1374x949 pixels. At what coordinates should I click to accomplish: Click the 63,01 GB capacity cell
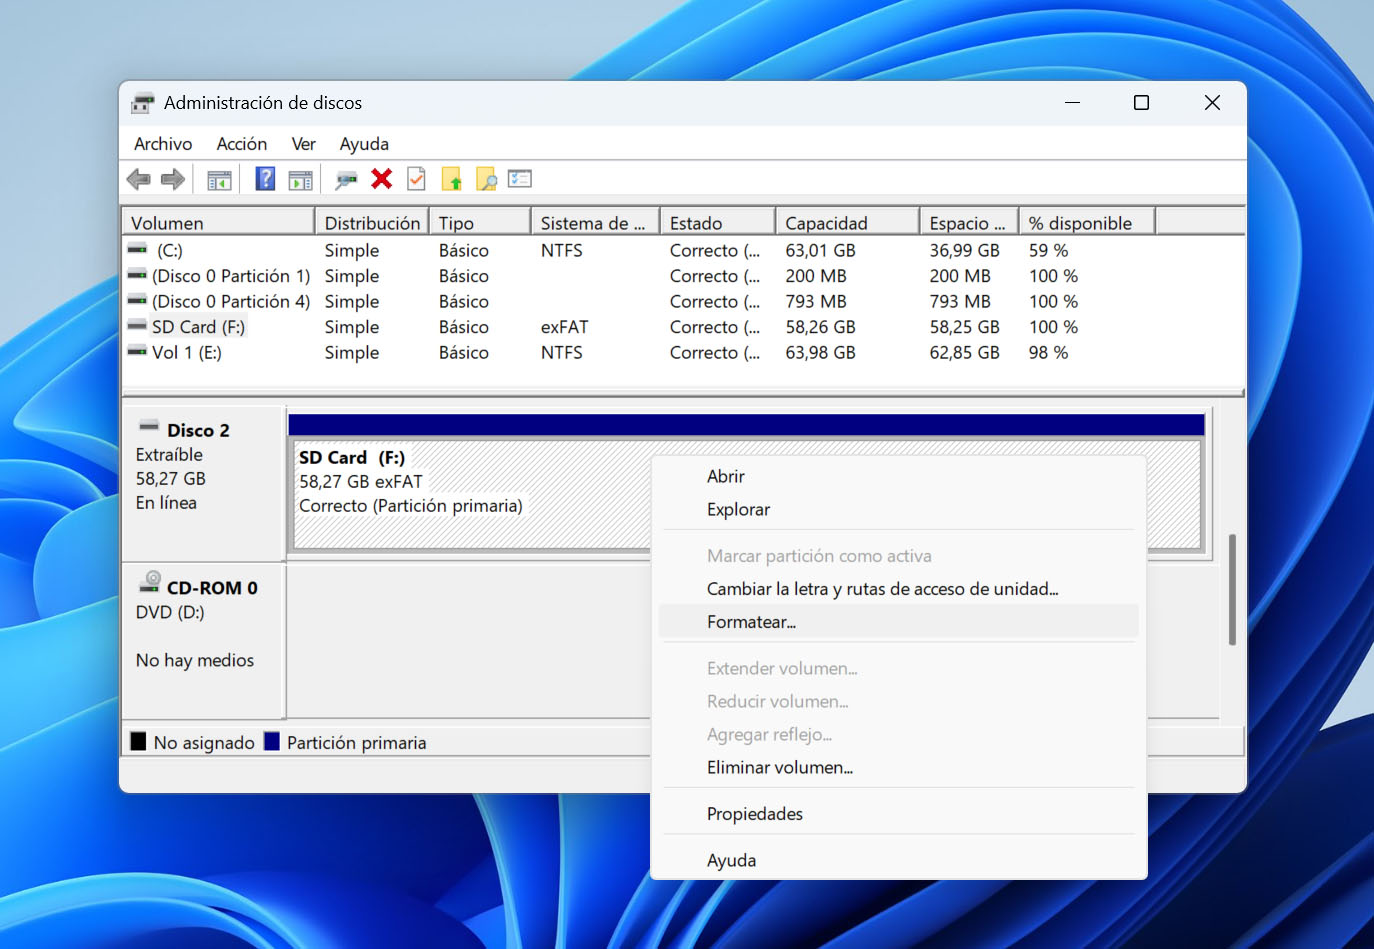820,250
